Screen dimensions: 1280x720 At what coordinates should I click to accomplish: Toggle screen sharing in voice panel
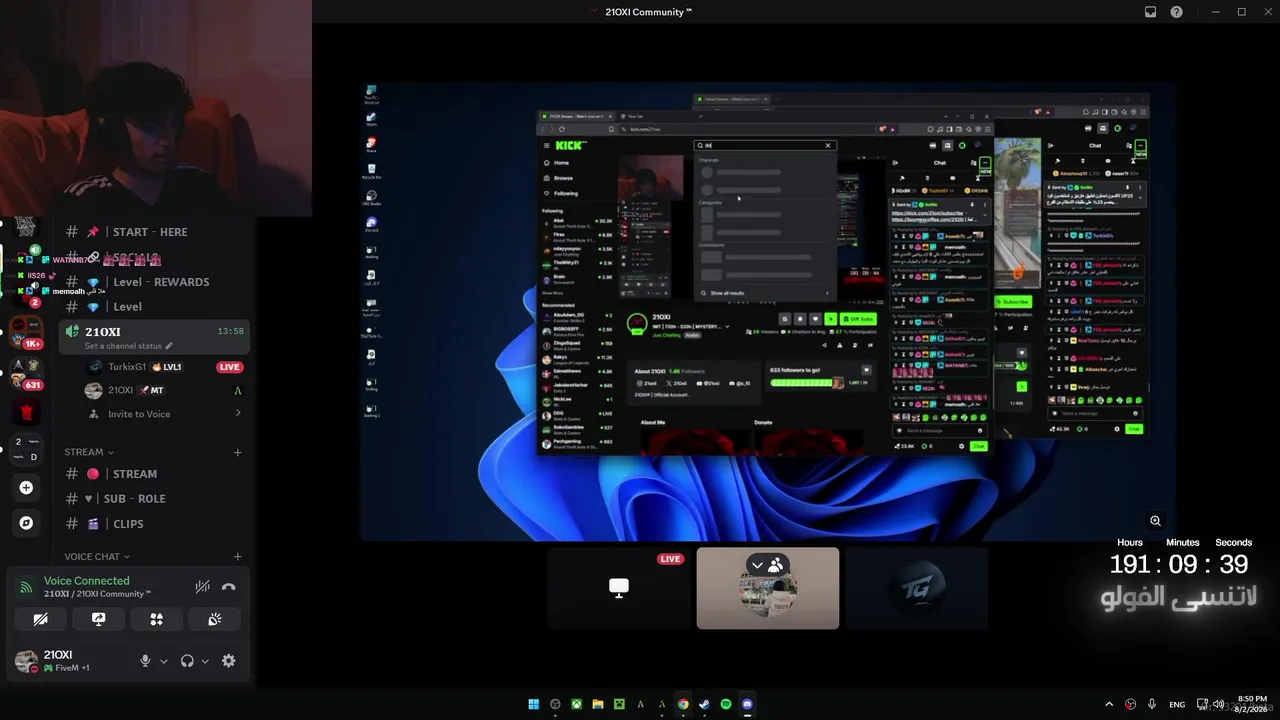[x=98, y=619]
